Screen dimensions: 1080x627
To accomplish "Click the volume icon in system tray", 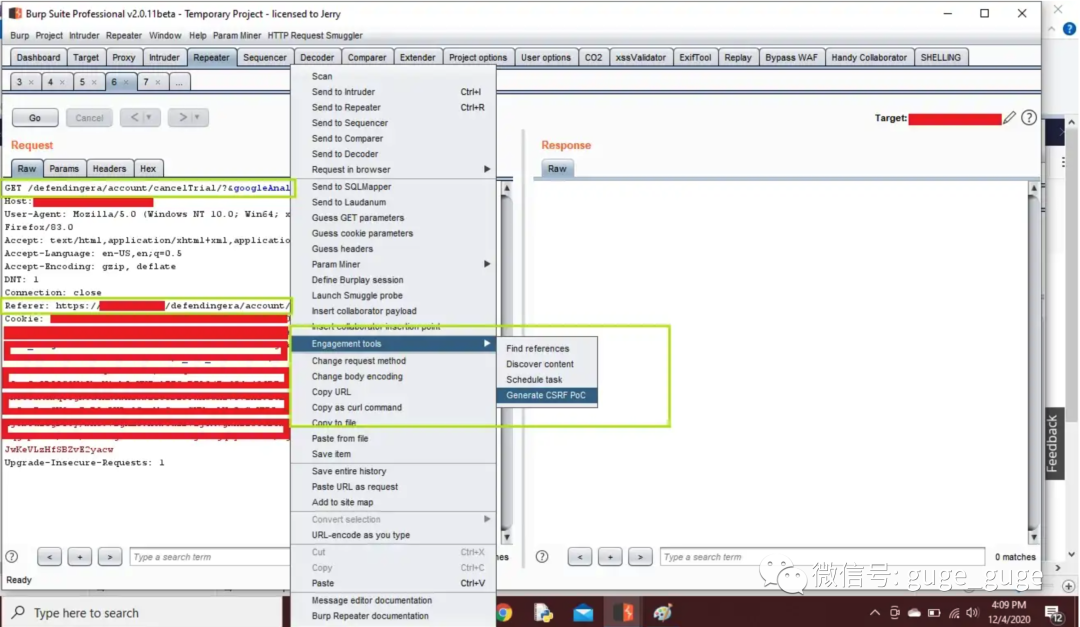I will (972, 613).
